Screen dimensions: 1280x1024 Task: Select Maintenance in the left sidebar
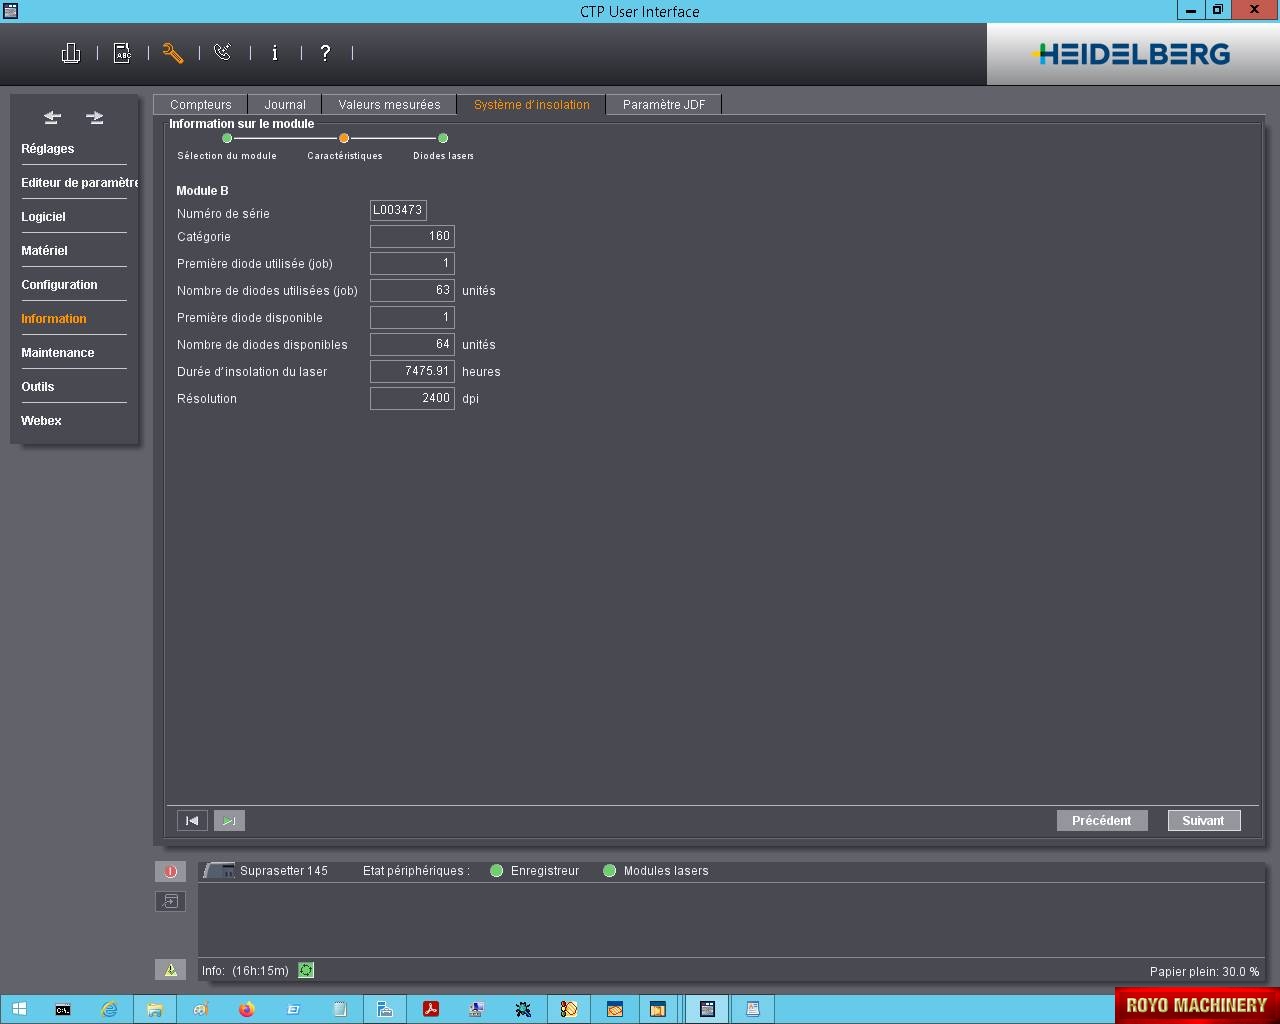click(x=58, y=353)
